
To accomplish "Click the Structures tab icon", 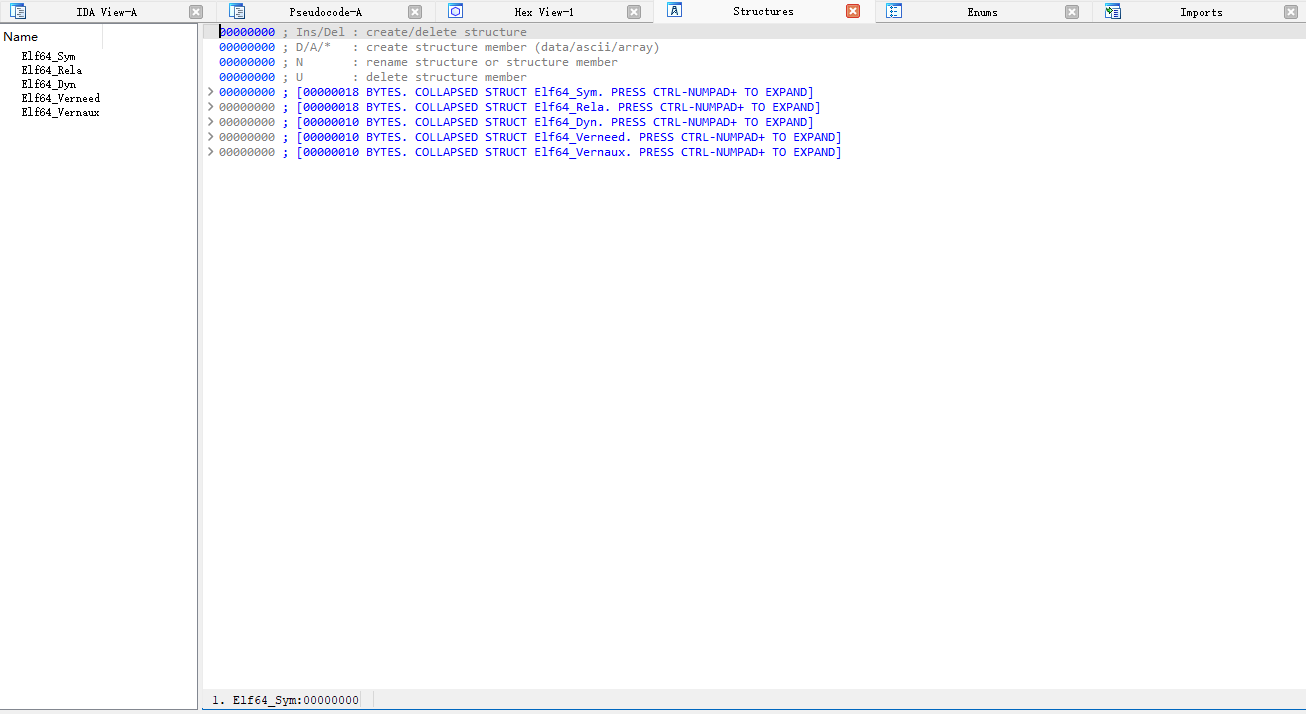I will pyautogui.click(x=675, y=11).
